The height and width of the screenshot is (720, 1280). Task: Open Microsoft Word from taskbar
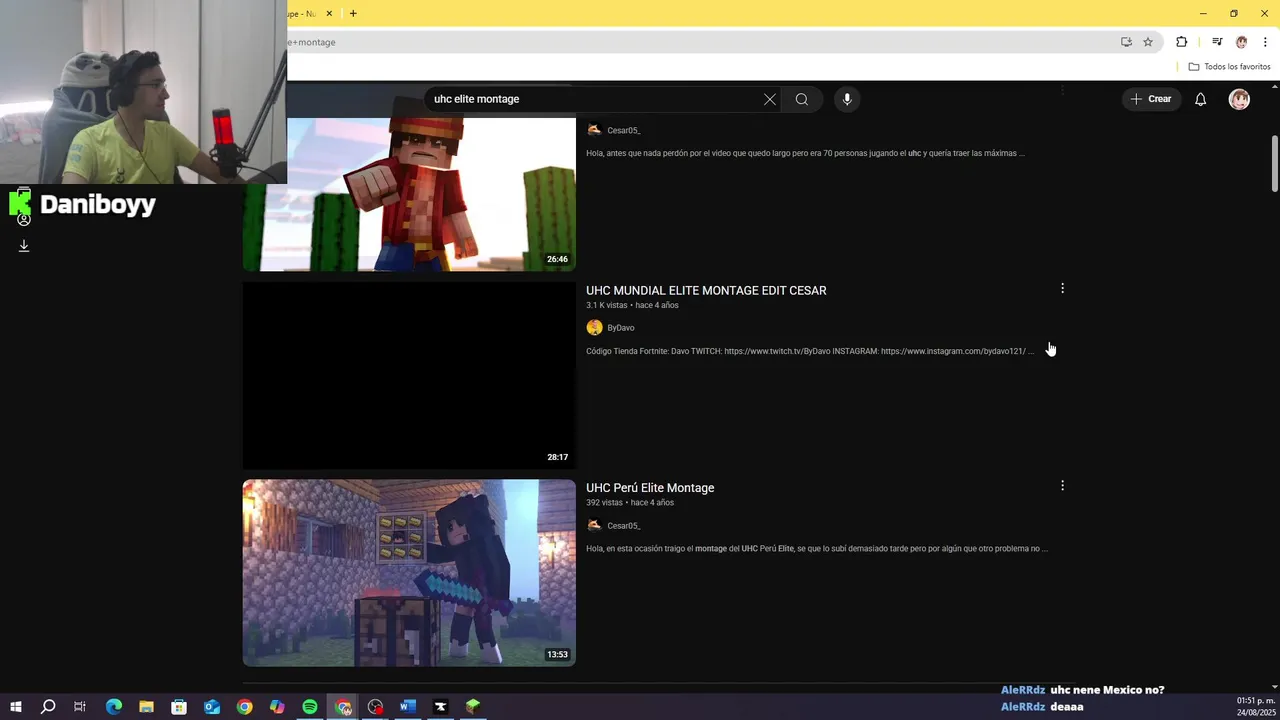408,707
